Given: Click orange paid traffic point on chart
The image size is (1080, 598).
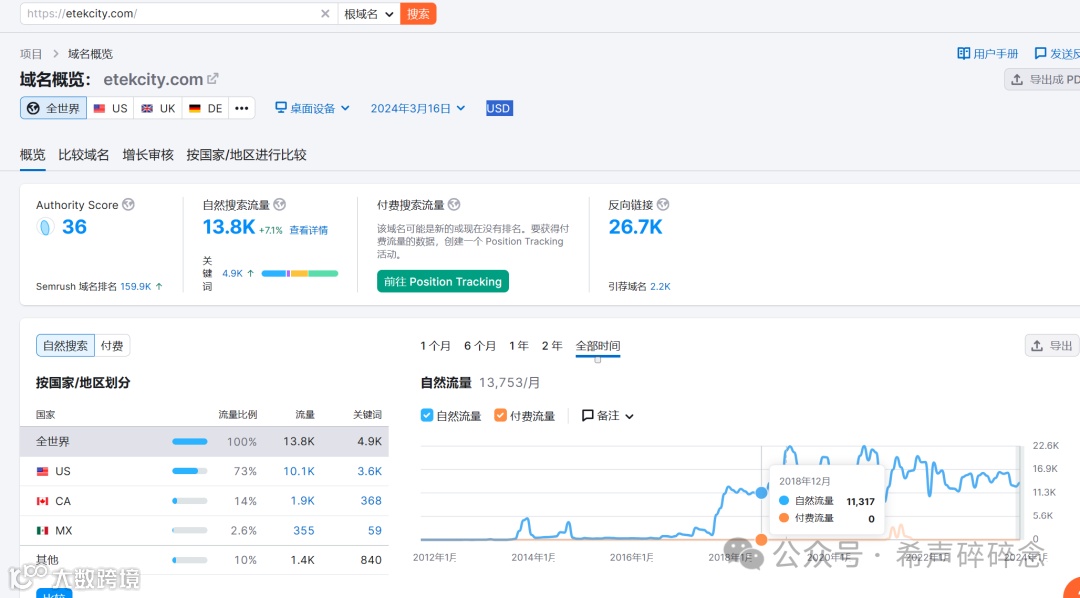Looking at the screenshot, I should pos(761,539).
